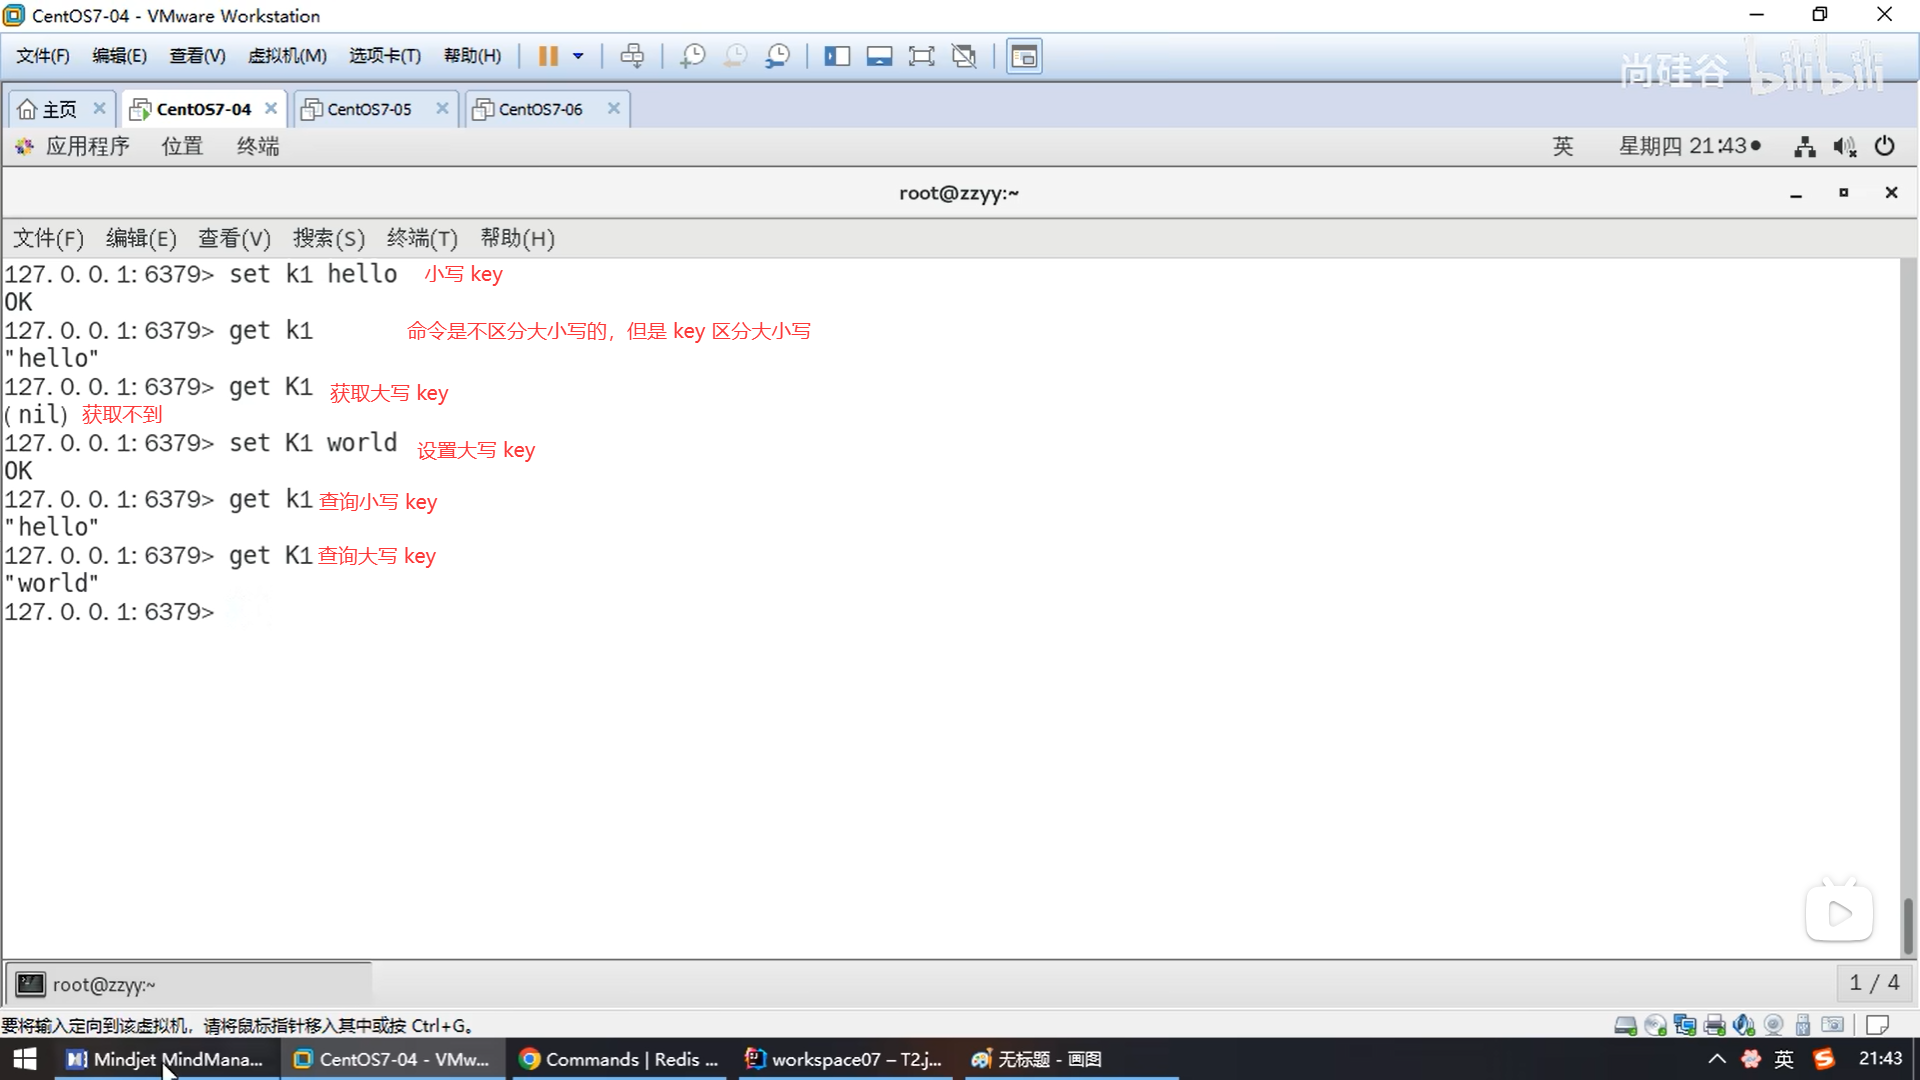Open the power options dropdown arrow beside Pause
Image resolution: width=1920 pixels, height=1080 pixels.
click(578, 56)
